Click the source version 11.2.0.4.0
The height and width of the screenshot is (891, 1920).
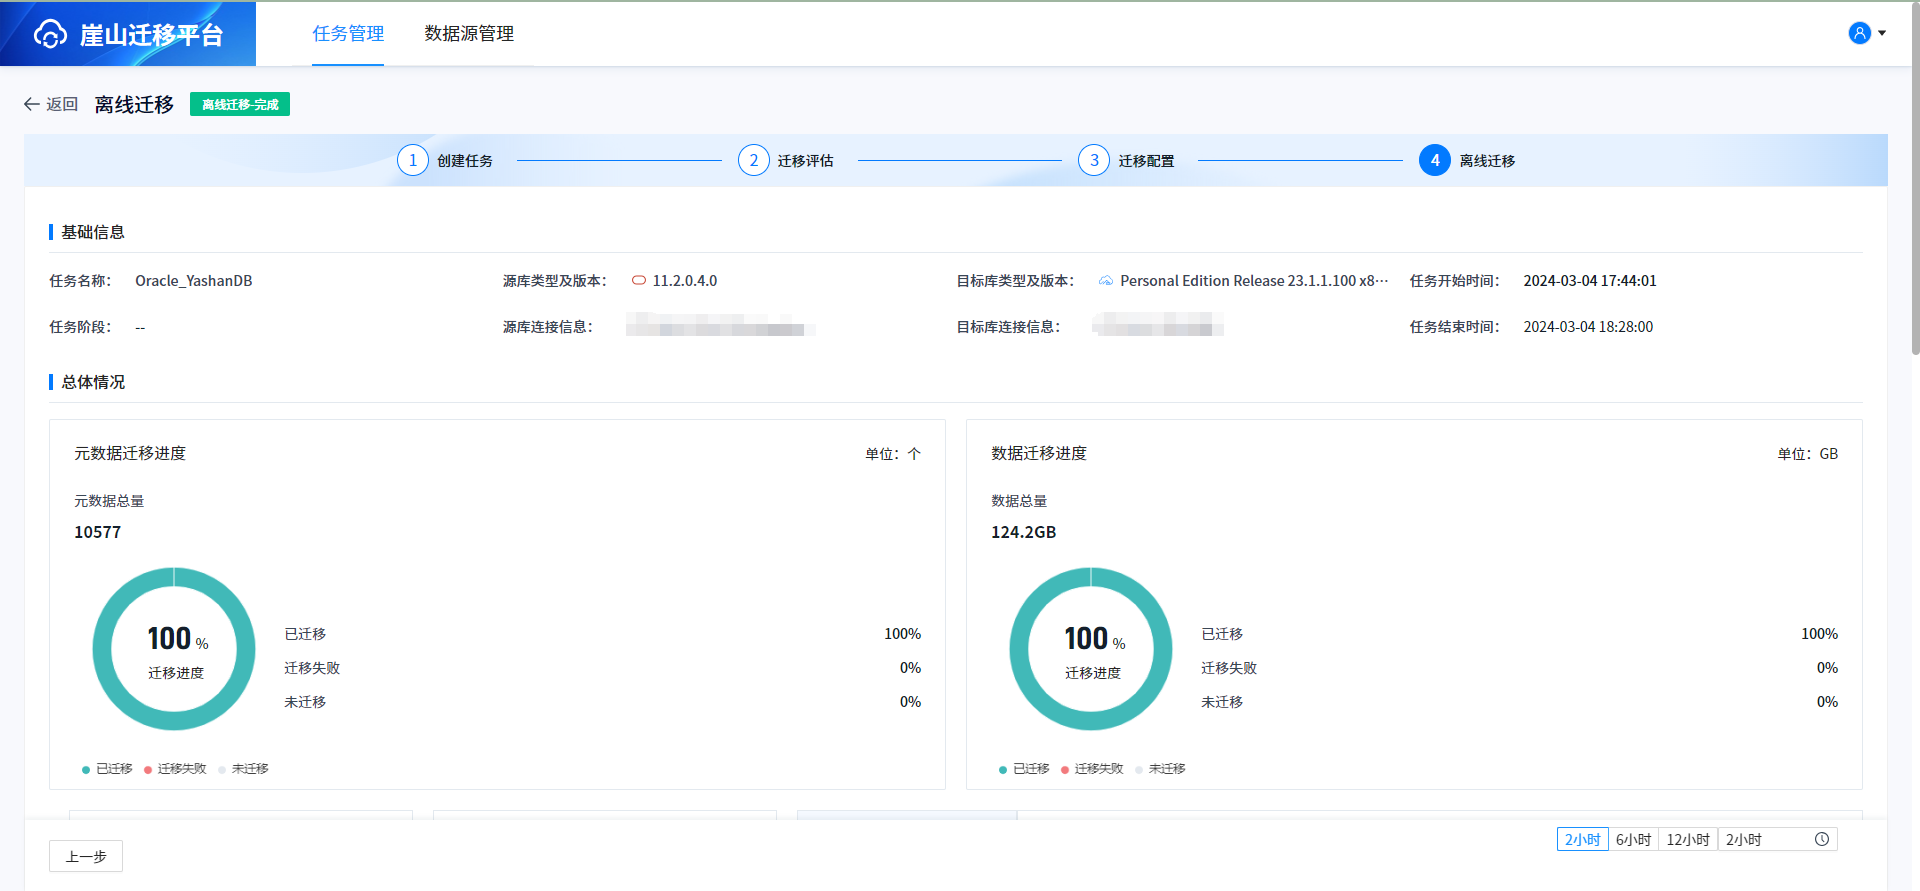pos(685,281)
